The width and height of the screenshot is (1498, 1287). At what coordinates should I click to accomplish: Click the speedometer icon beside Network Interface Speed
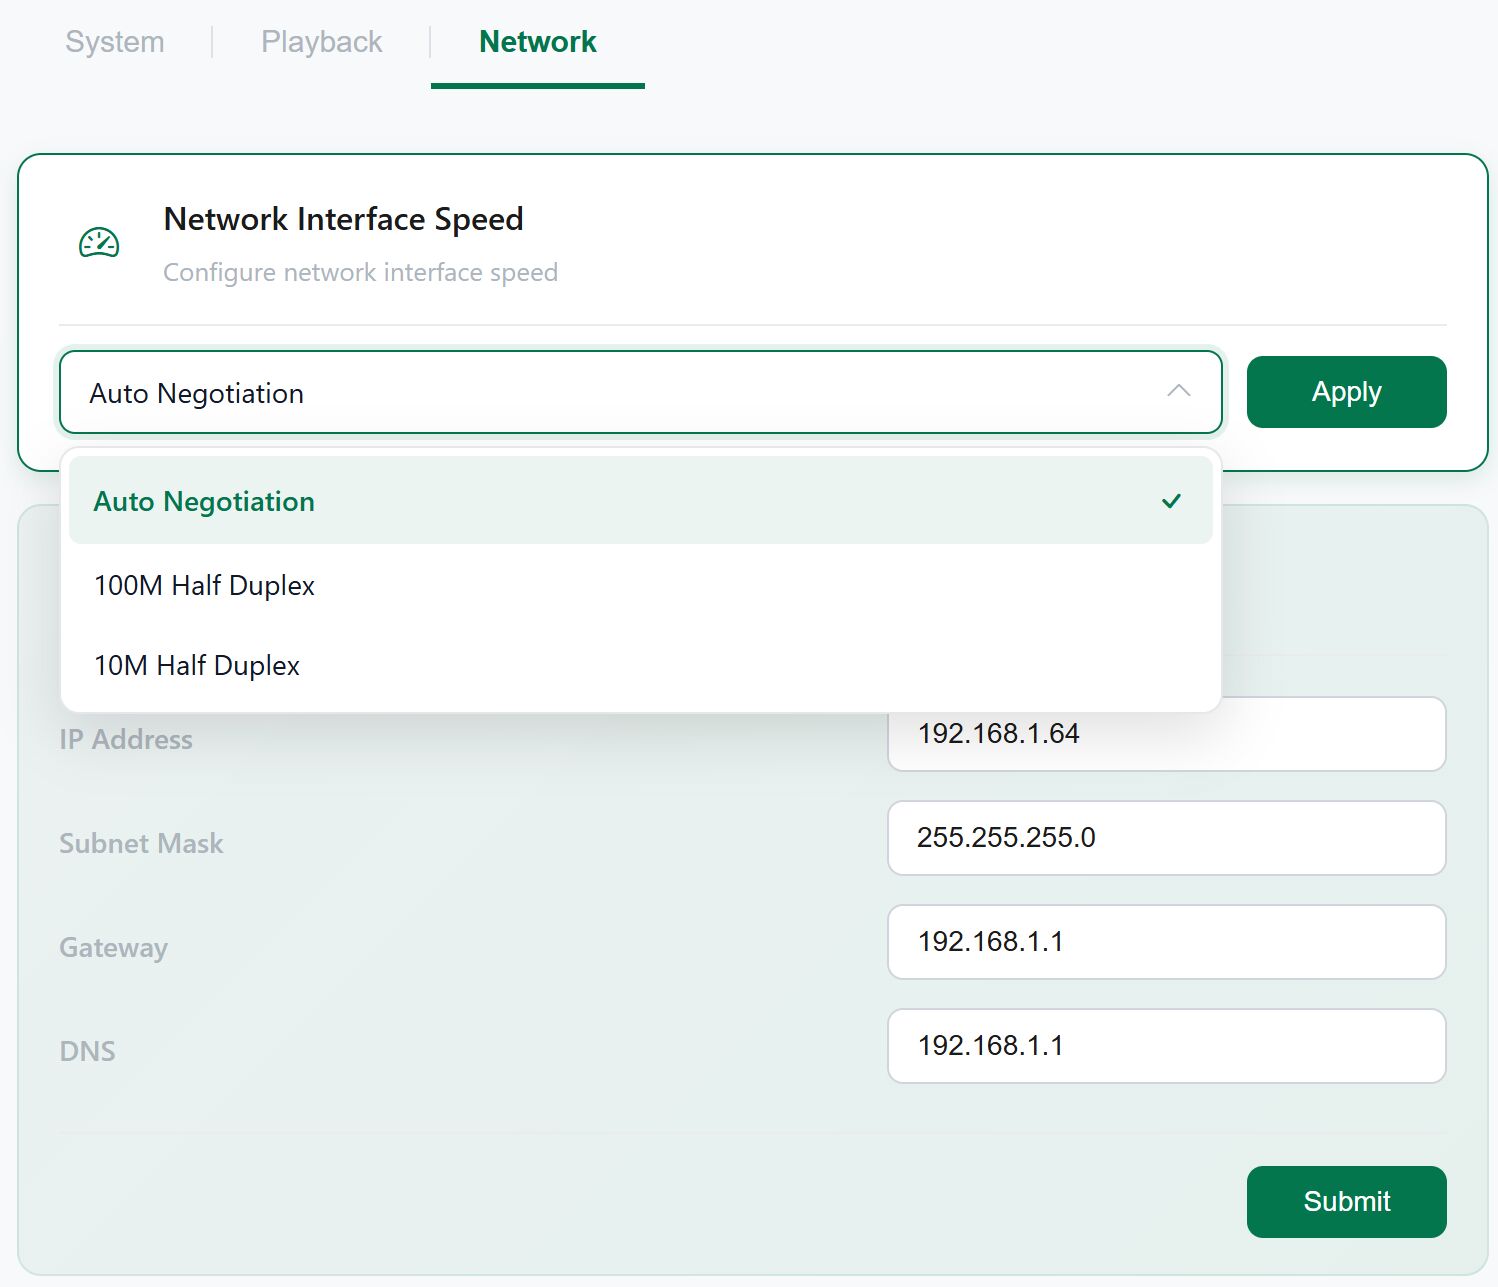(x=99, y=243)
